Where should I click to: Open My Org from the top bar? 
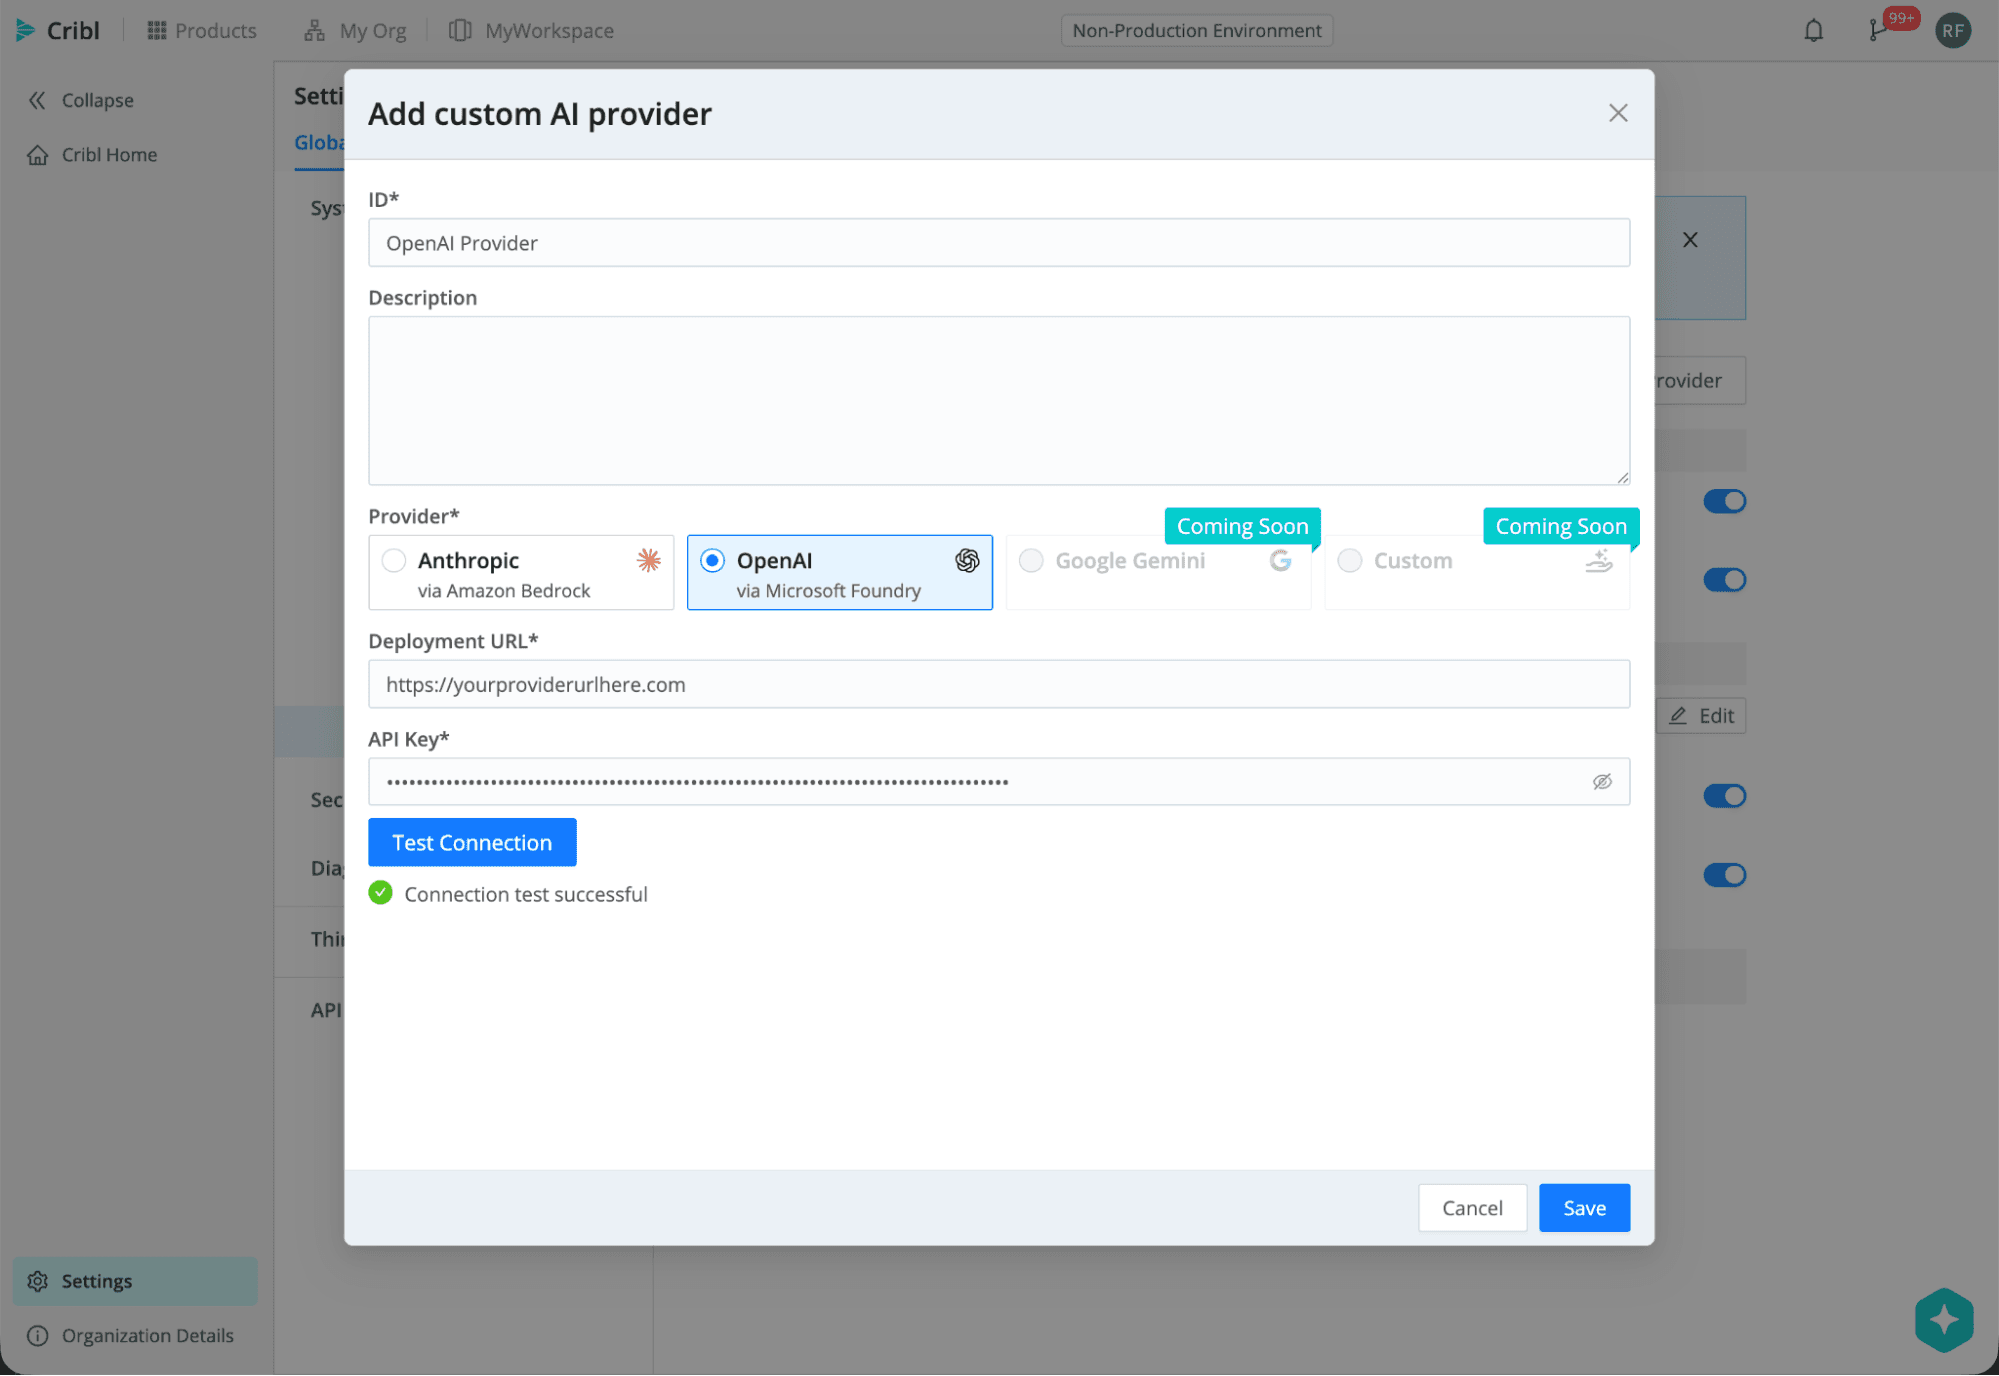354,30
